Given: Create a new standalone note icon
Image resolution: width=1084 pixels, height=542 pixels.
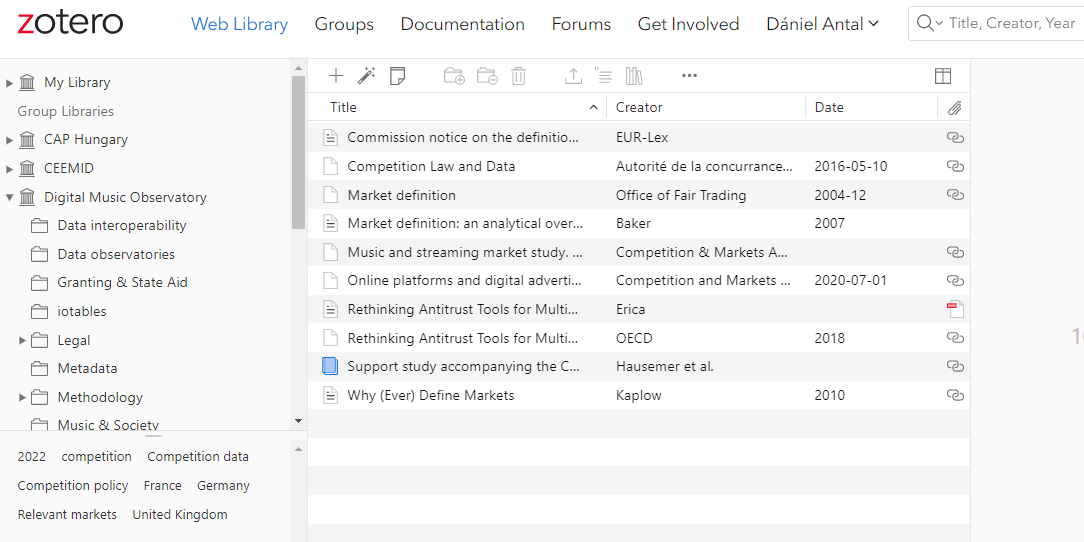Looking at the screenshot, I should [397, 75].
